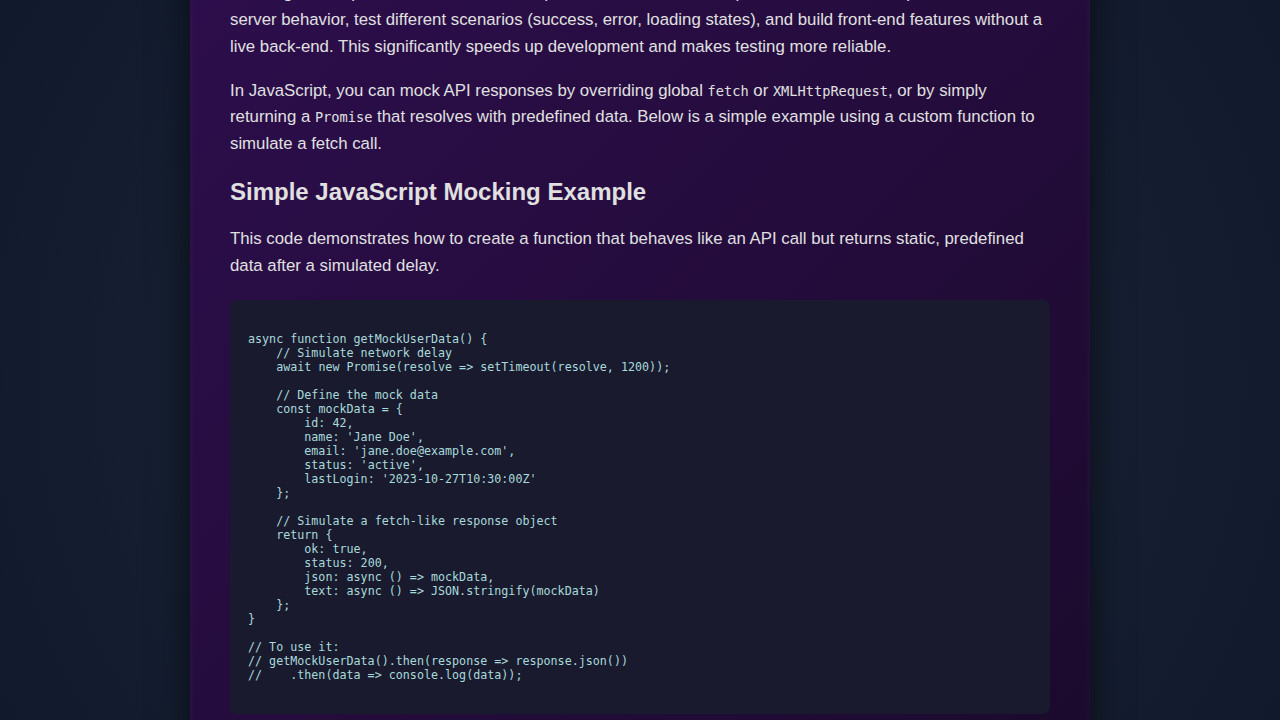The width and height of the screenshot is (1280, 720).
Task: Click the status: 200 line in code
Action: (x=345, y=562)
